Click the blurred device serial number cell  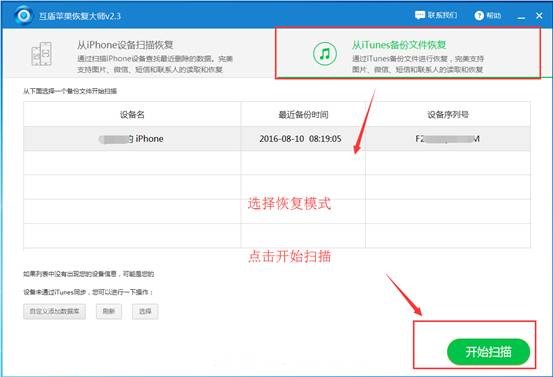pos(448,139)
